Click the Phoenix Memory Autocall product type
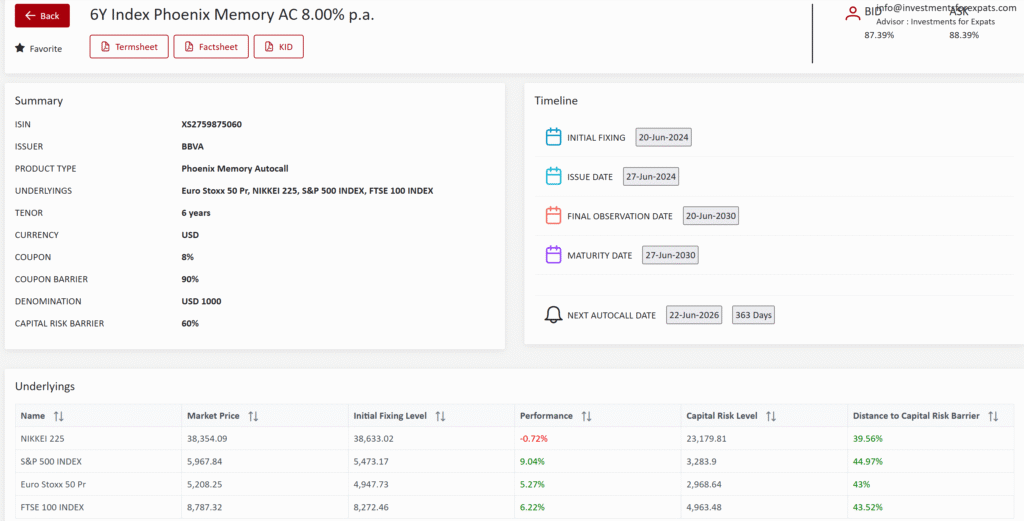Viewport: 1024px width, 521px height. tap(234, 168)
